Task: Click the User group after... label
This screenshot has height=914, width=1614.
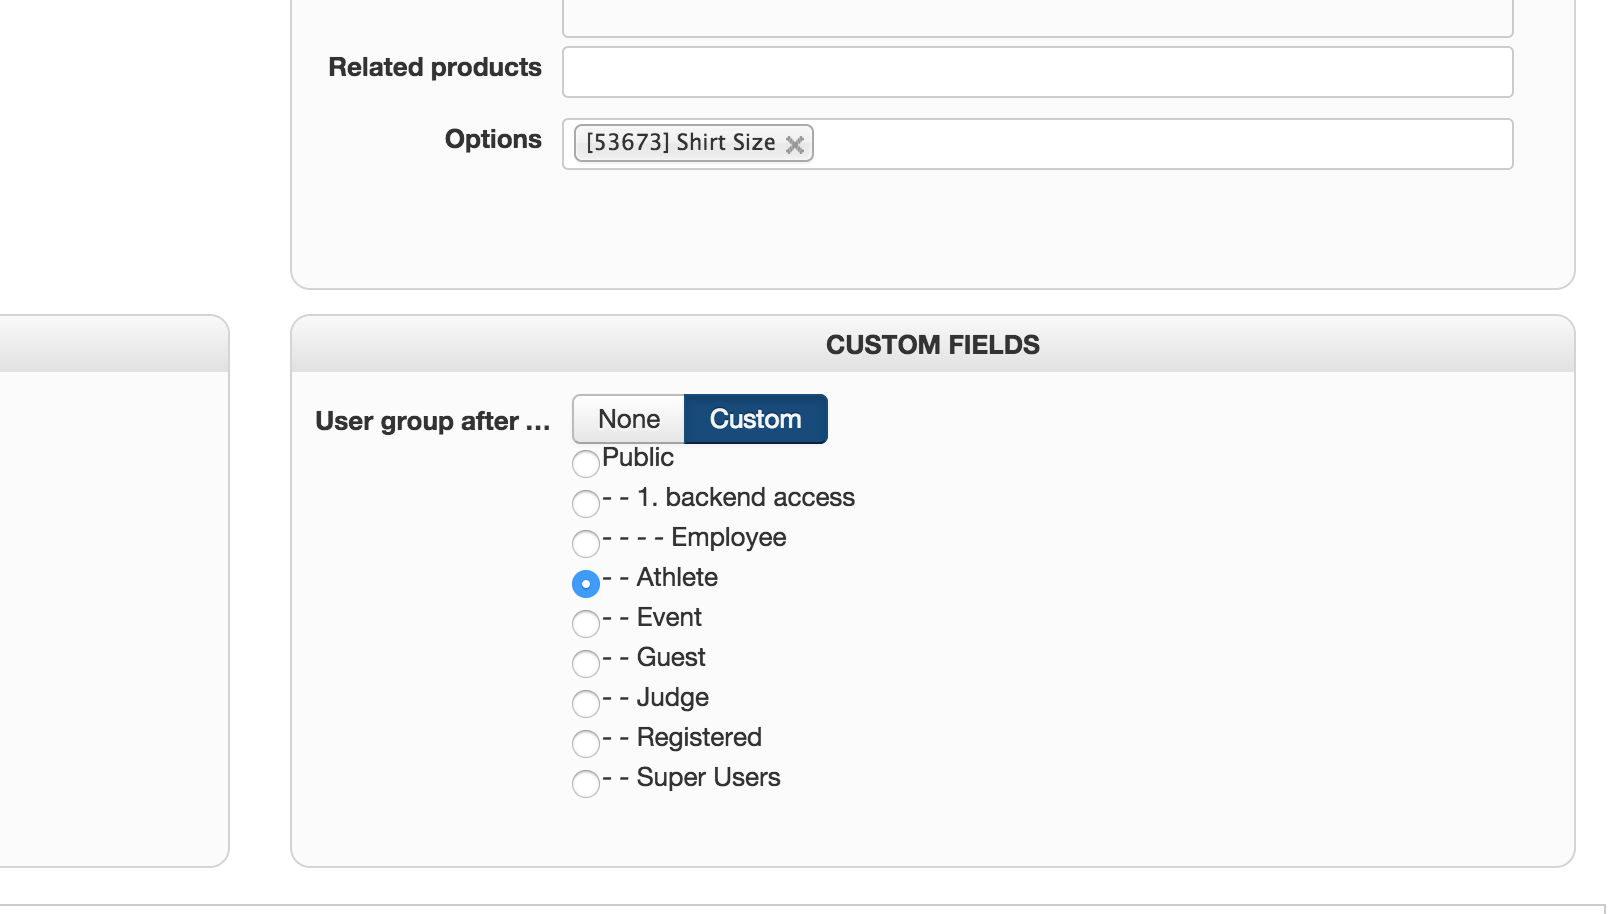Action: tap(432, 421)
